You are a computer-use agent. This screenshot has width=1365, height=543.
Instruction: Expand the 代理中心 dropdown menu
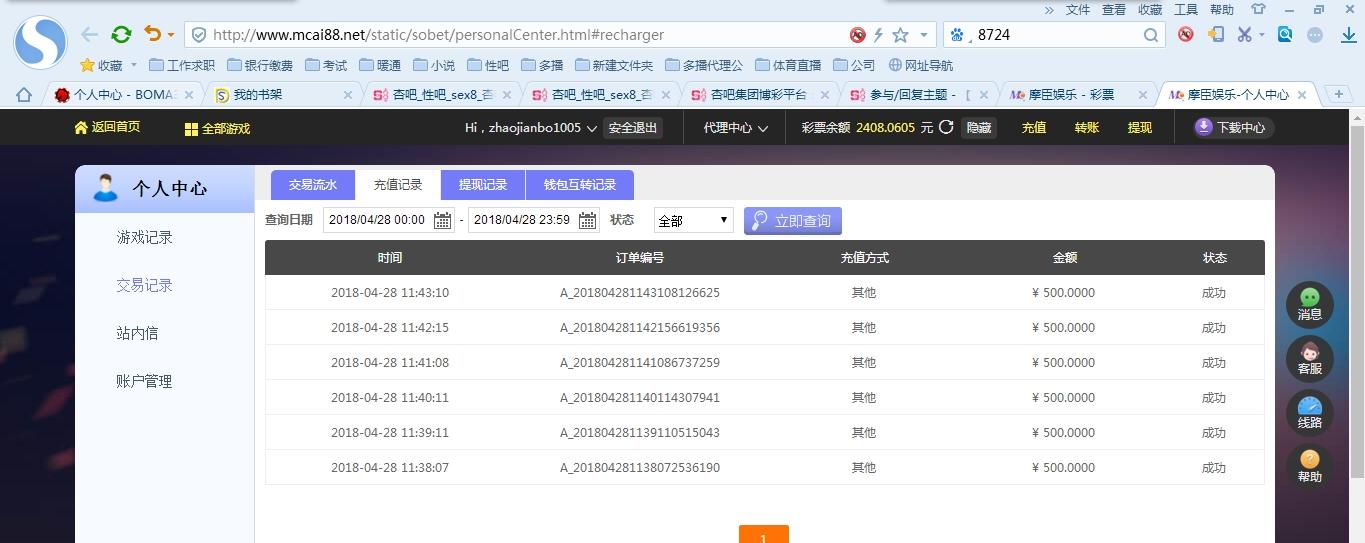(735, 128)
